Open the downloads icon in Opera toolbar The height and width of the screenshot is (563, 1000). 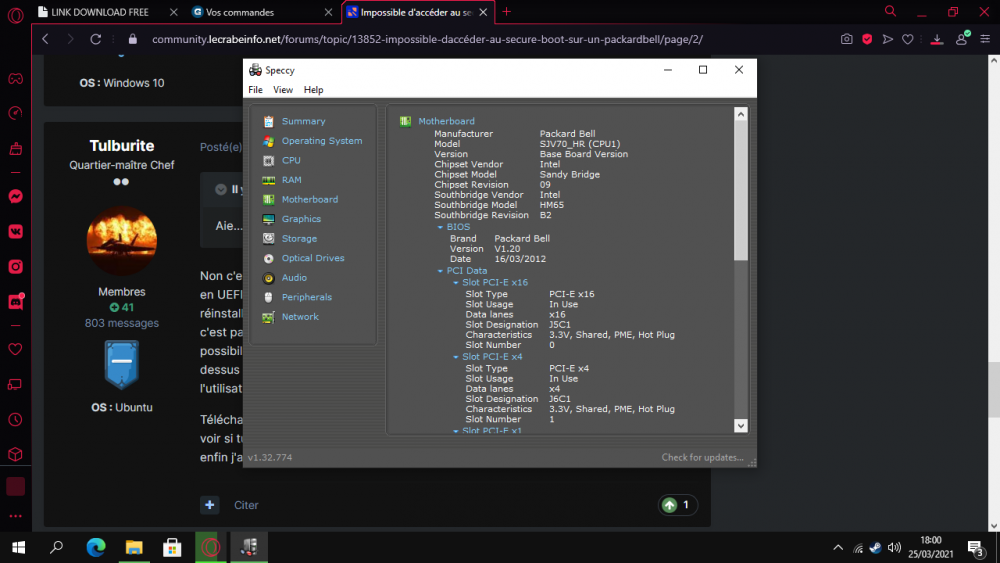tap(937, 40)
